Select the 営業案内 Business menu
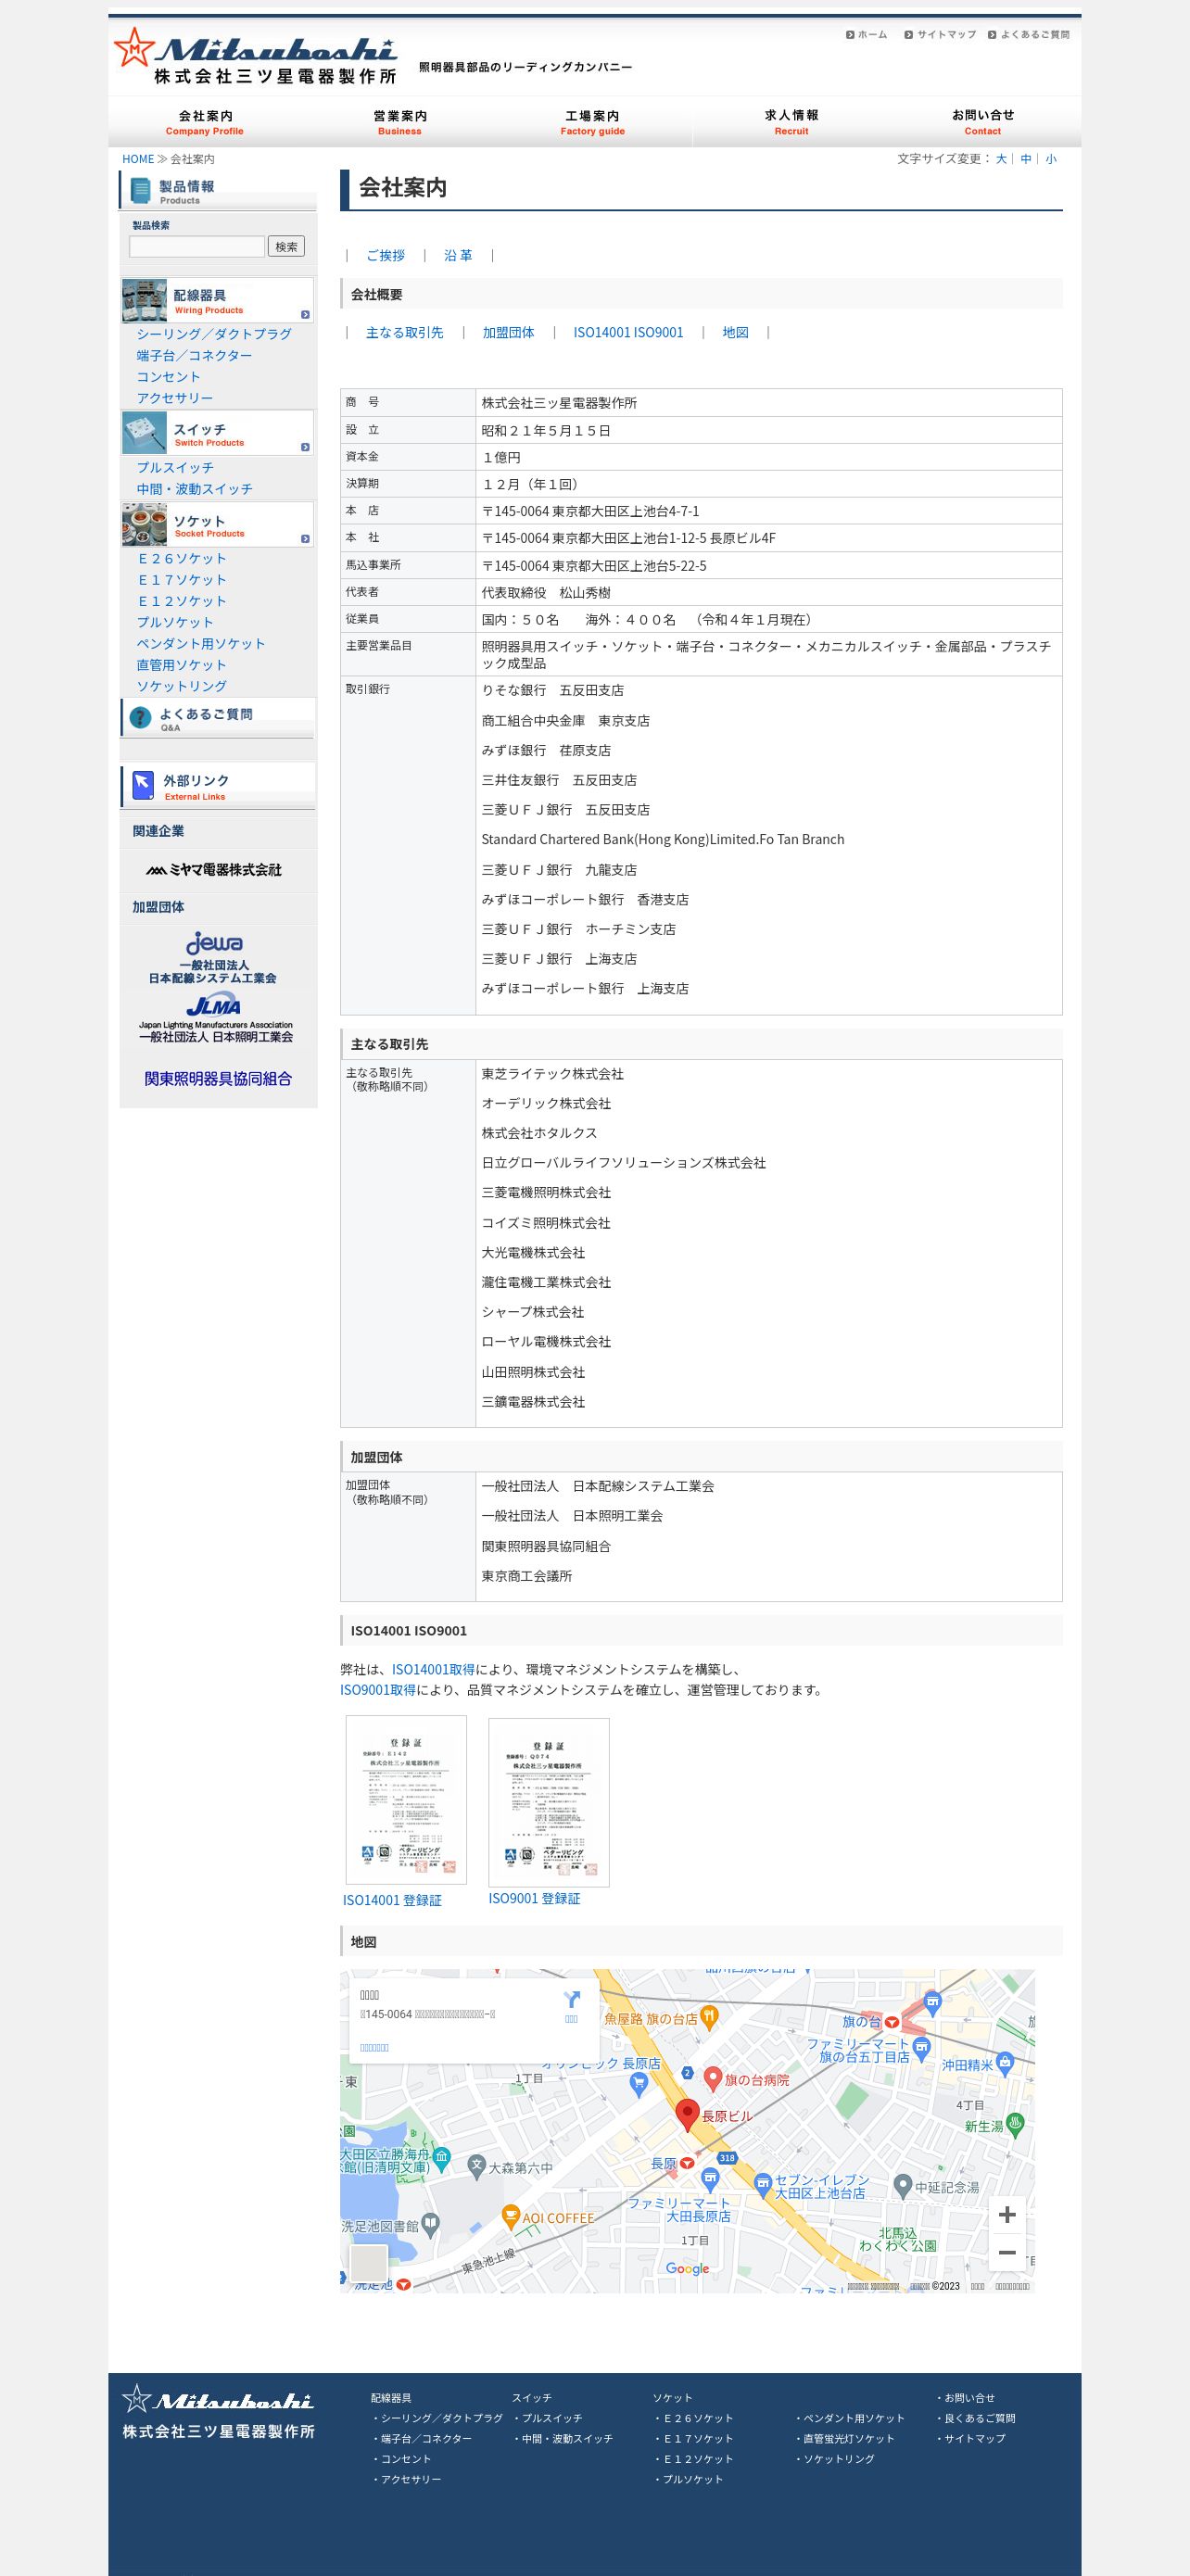The height and width of the screenshot is (2576, 1190). click(x=400, y=122)
